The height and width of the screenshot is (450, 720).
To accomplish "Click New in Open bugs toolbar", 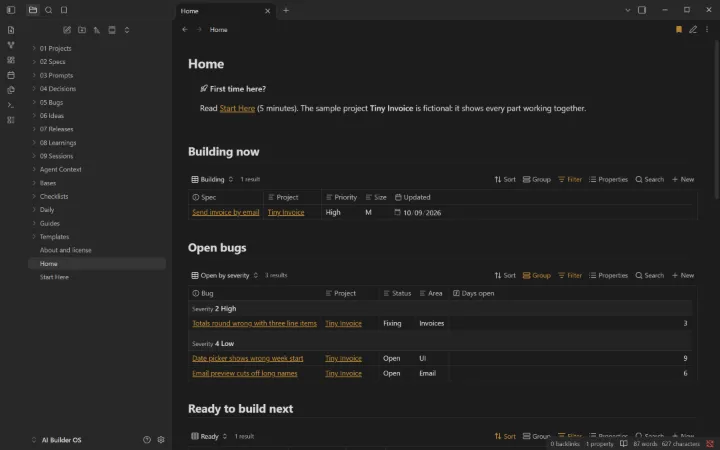I will point(683,275).
